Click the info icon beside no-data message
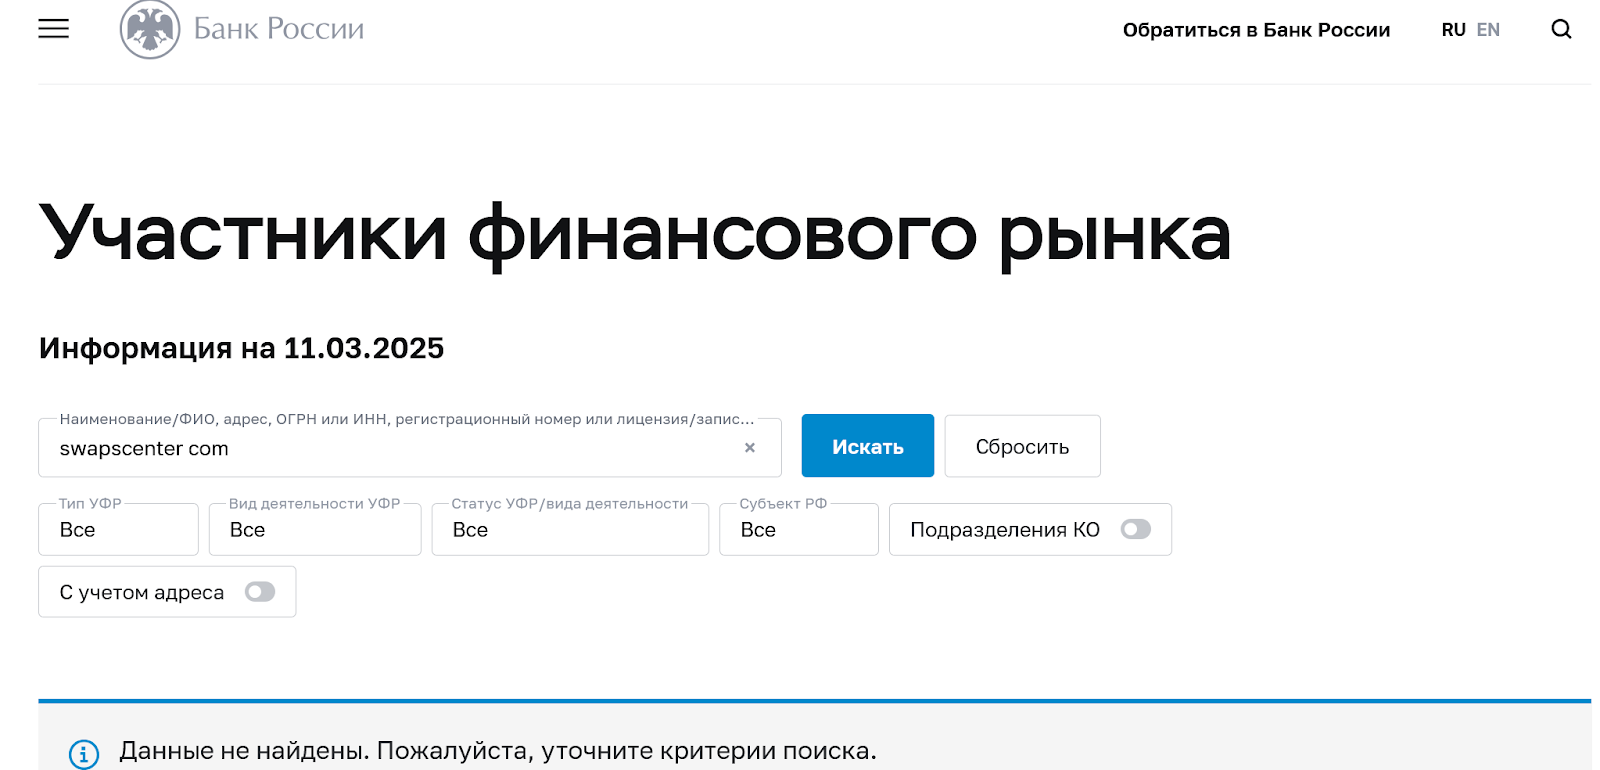Screen dimensions: 1600x770 [x=84, y=754]
